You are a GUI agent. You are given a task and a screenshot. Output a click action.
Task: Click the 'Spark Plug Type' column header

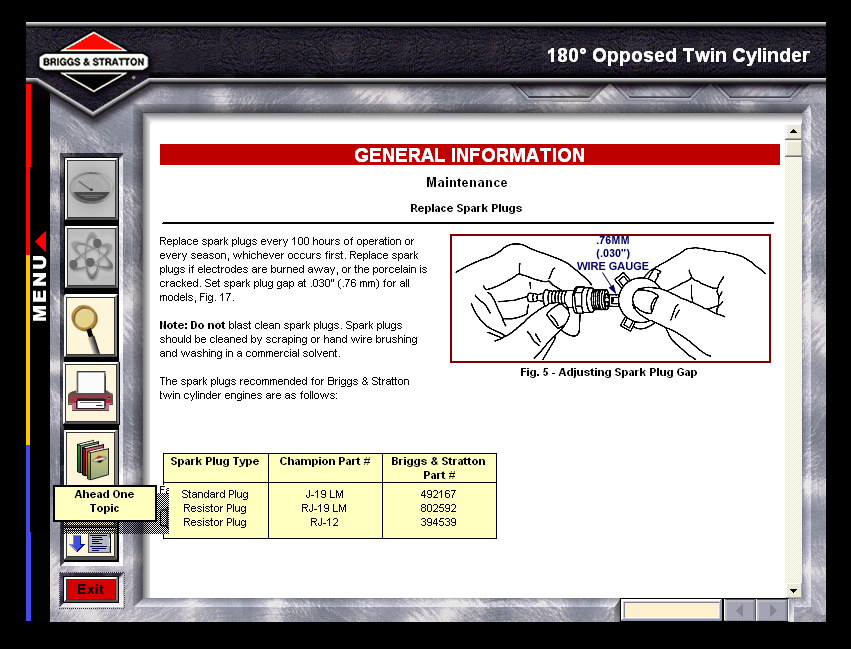click(215, 461)
